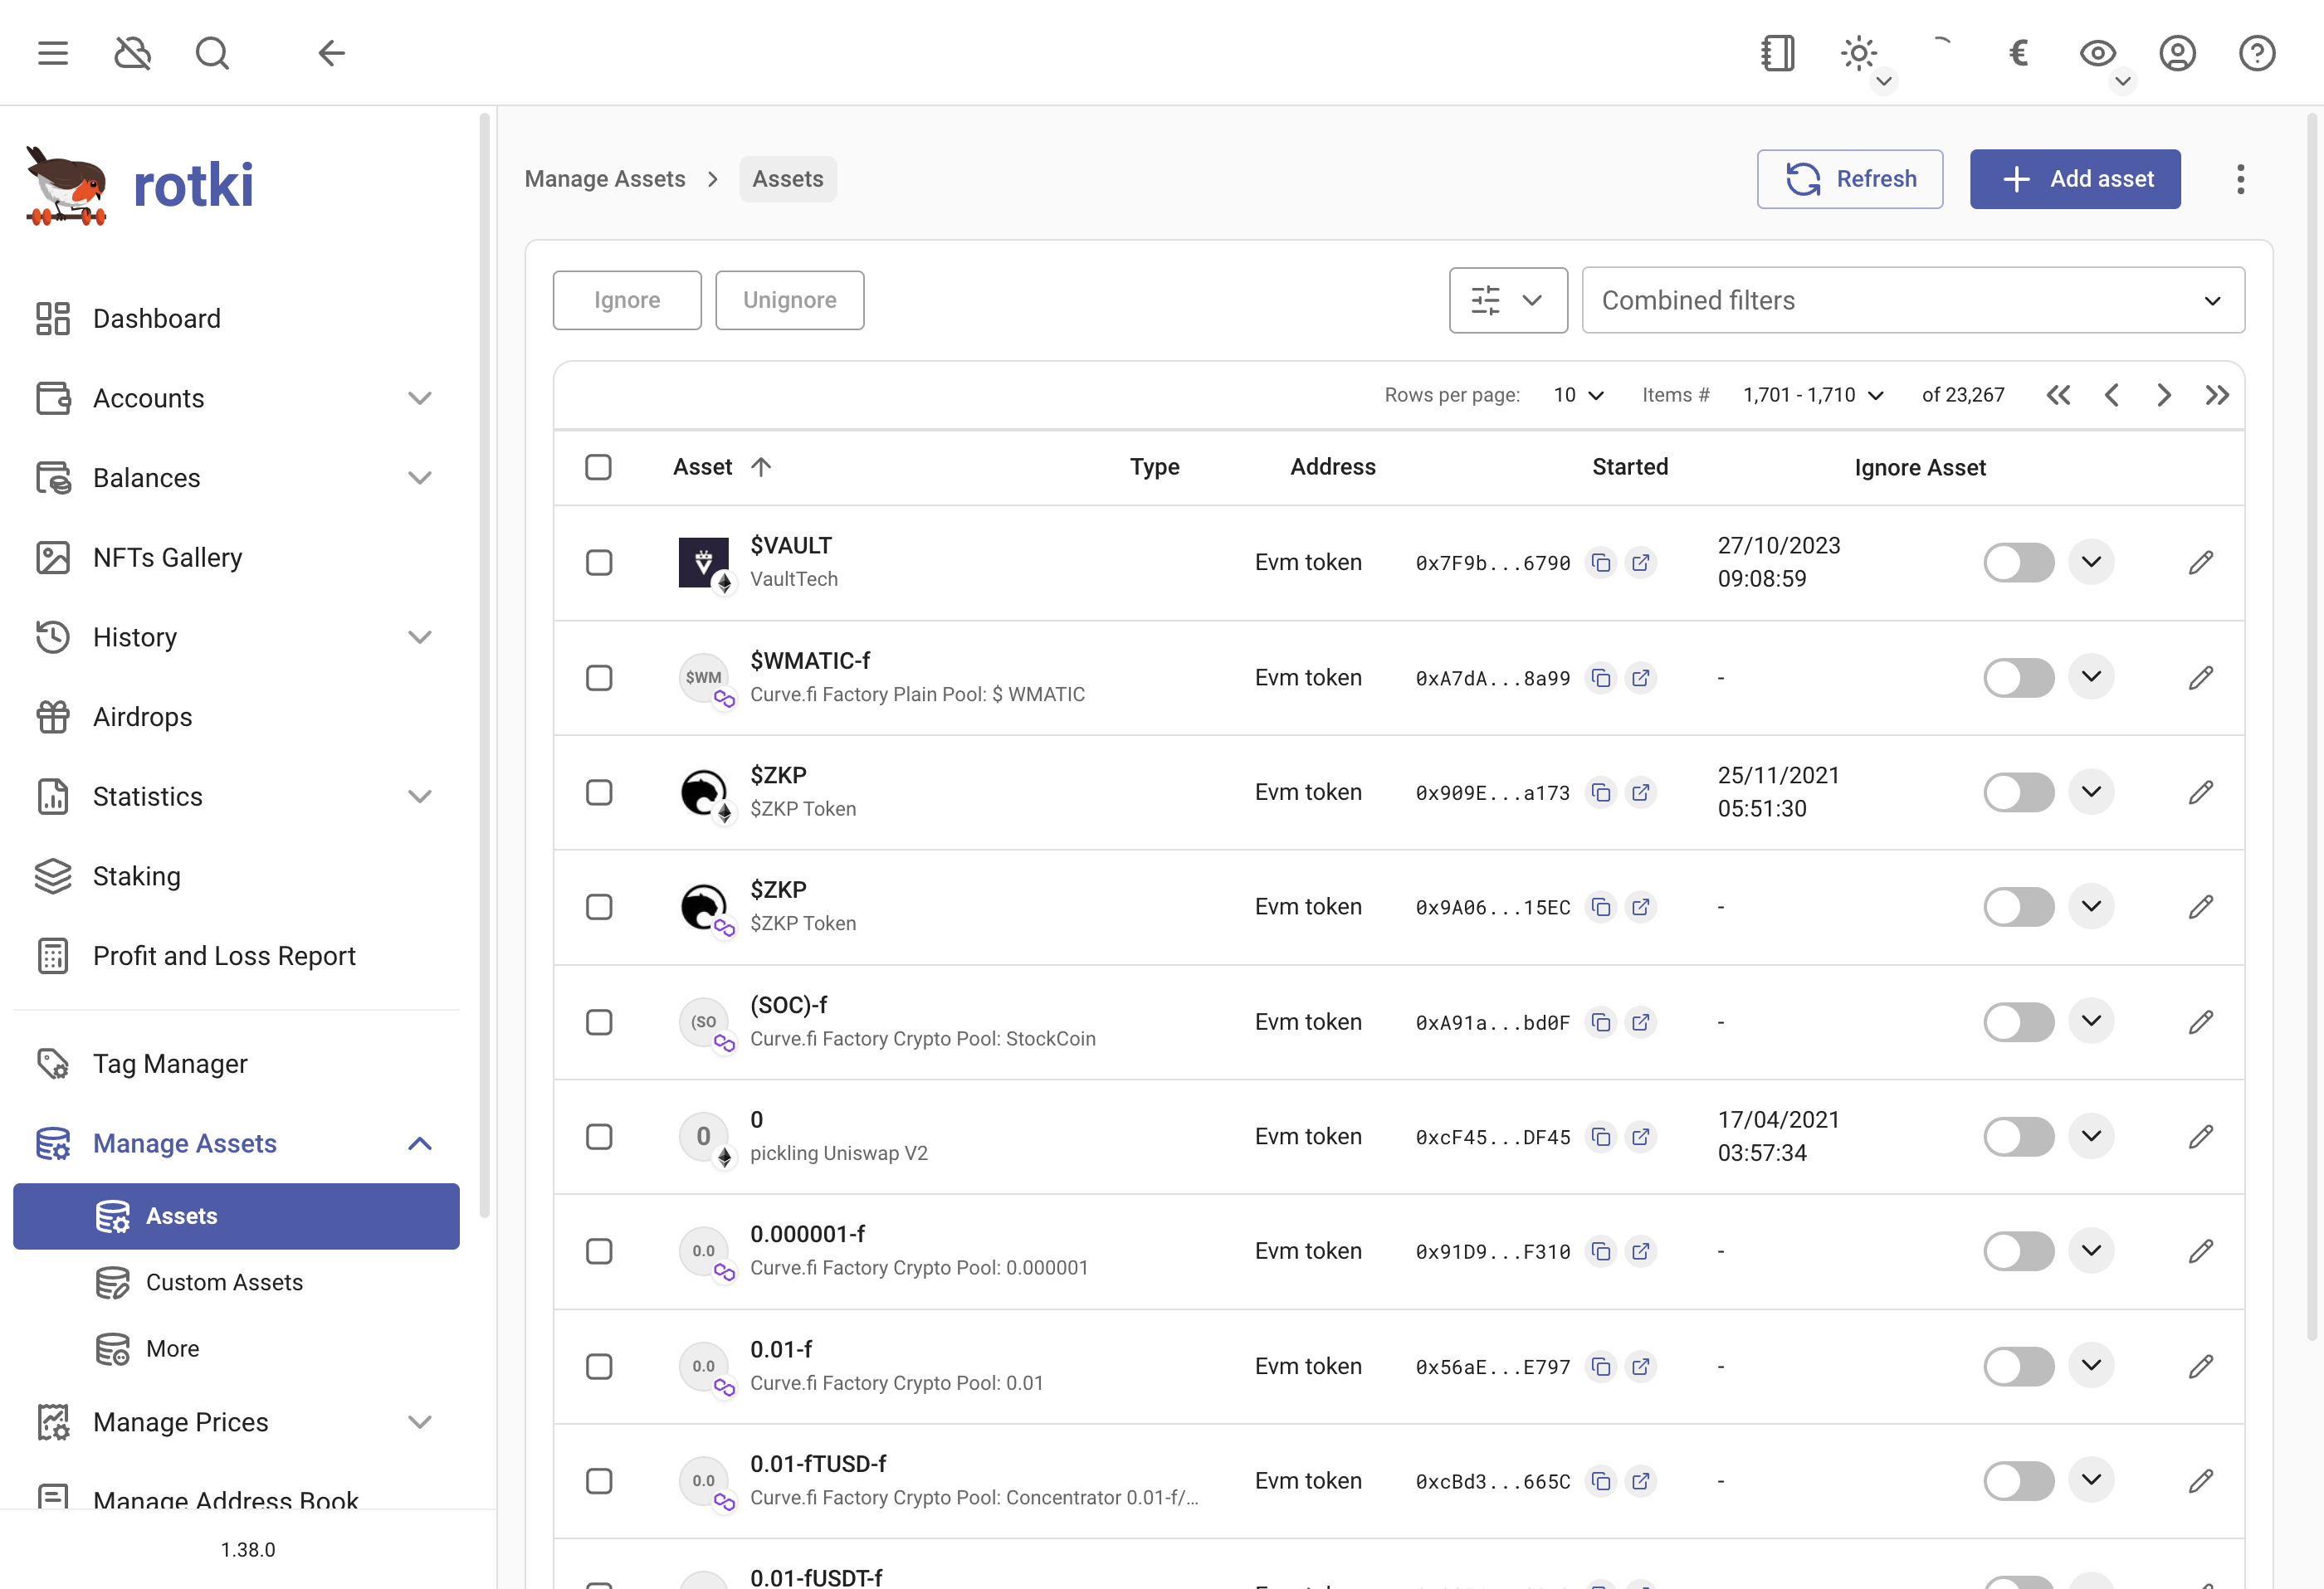Open the Items # range dropdown
This screenshot has width=2324, height=1589.
[x=1813, y=395]
